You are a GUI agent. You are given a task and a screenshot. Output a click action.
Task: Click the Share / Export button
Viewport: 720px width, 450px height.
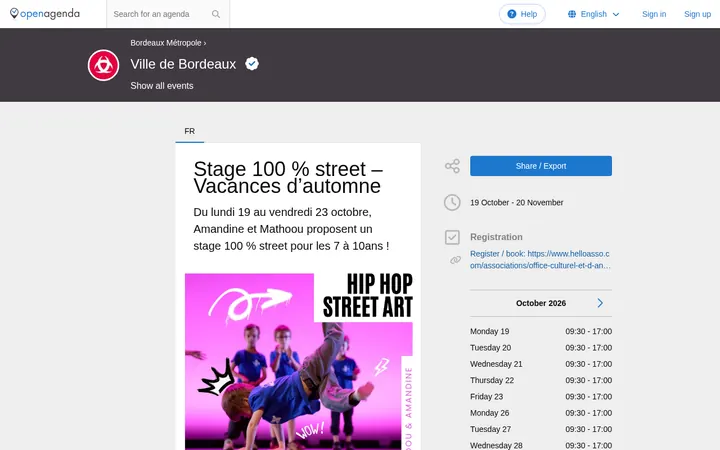coord(540,166)
